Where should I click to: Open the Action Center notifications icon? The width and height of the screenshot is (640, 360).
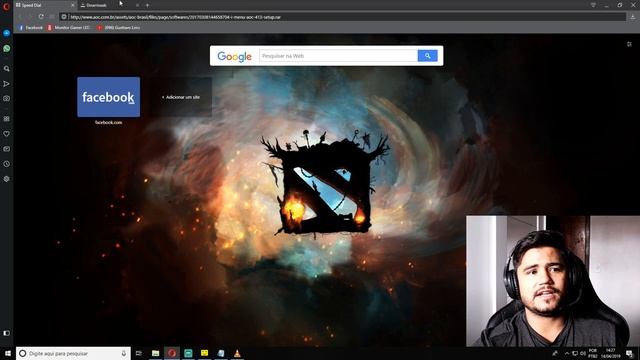coord(629,353)
